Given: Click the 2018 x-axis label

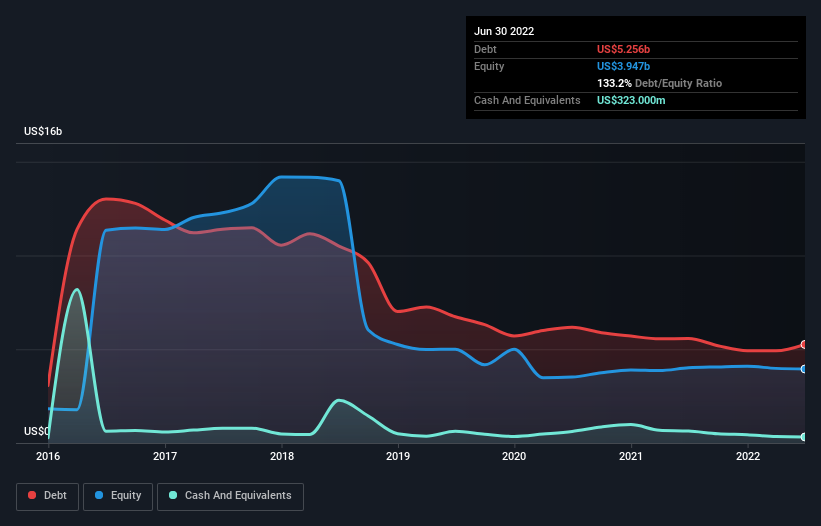Looking at the screenshot, I should pos(282,456).
